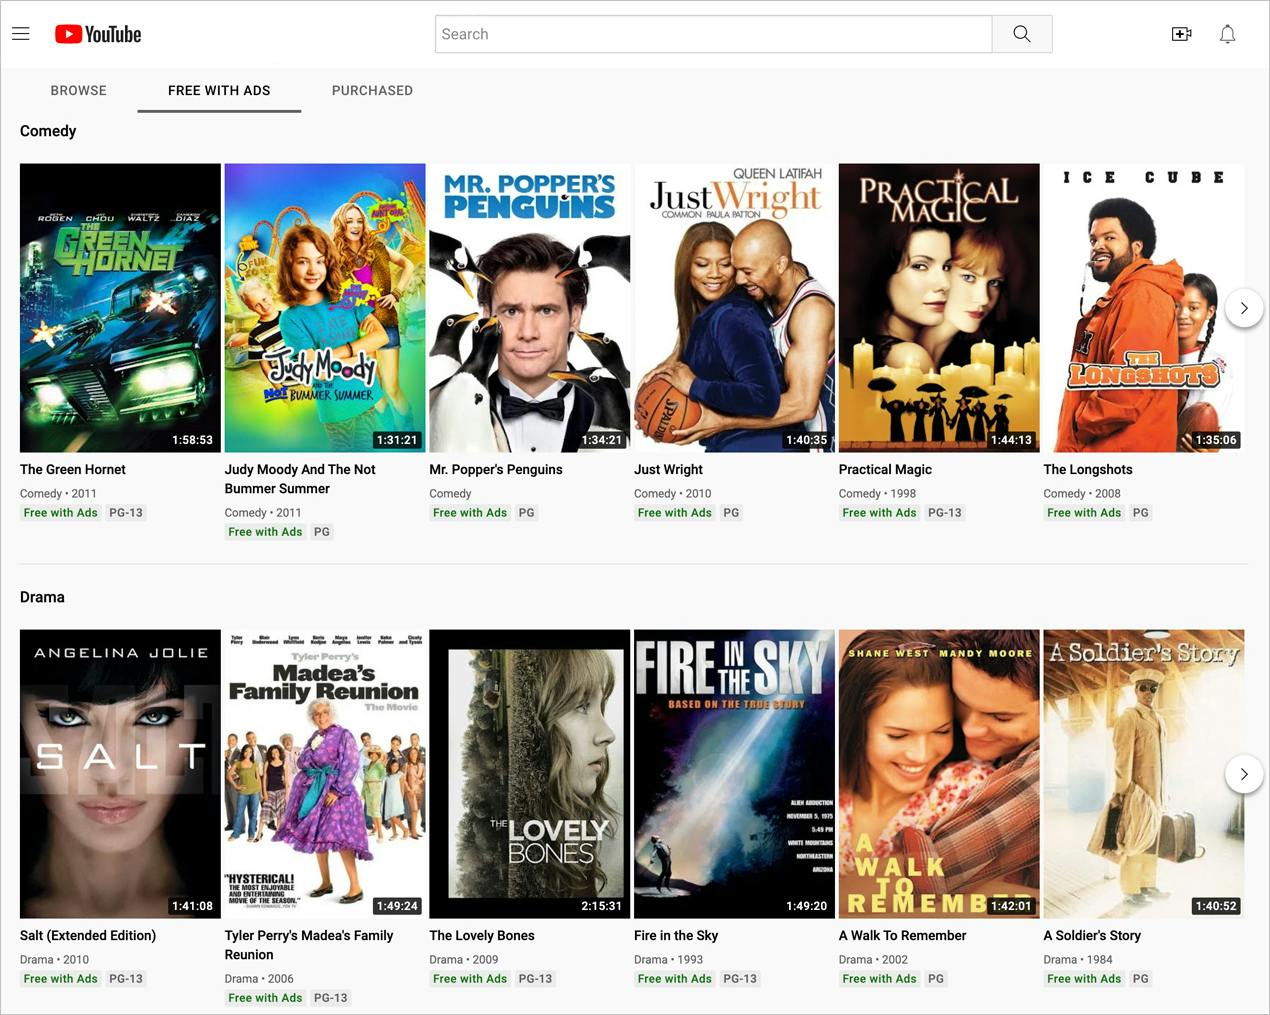Select the FREE WITH ADS tab
The width and height of the screenshot is (1270, 1015).
pos(219,90)
